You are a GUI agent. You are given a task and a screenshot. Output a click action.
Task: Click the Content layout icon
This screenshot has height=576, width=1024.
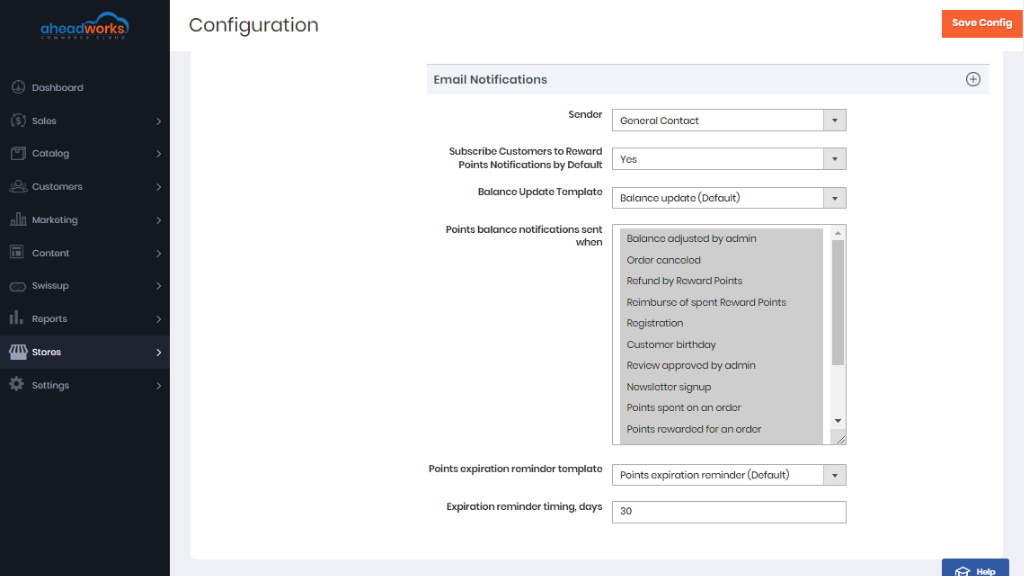point(17,252)
